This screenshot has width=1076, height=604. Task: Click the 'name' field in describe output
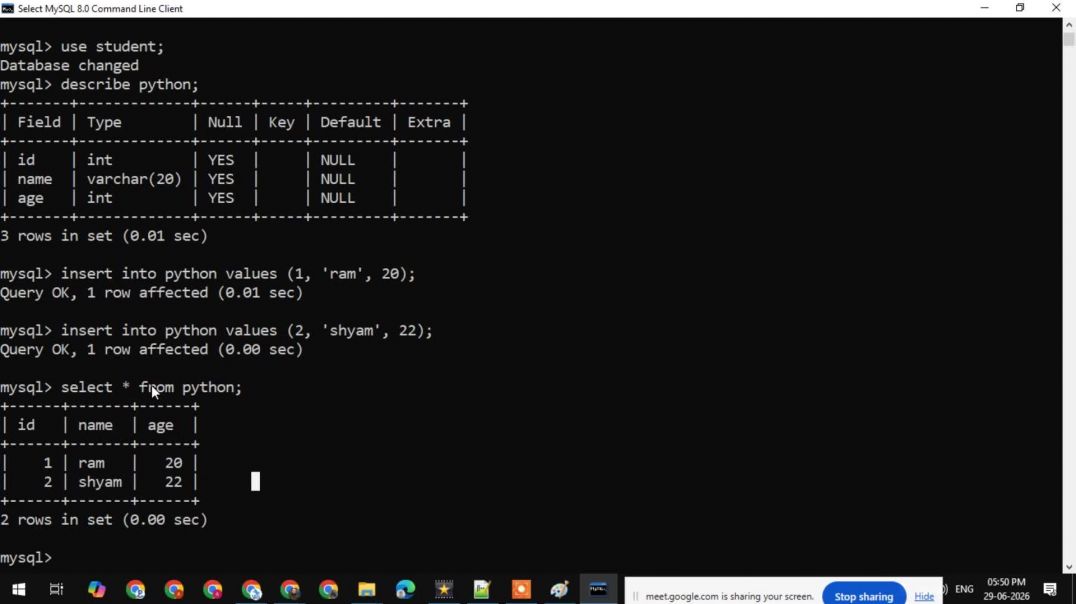coord(34,179)
